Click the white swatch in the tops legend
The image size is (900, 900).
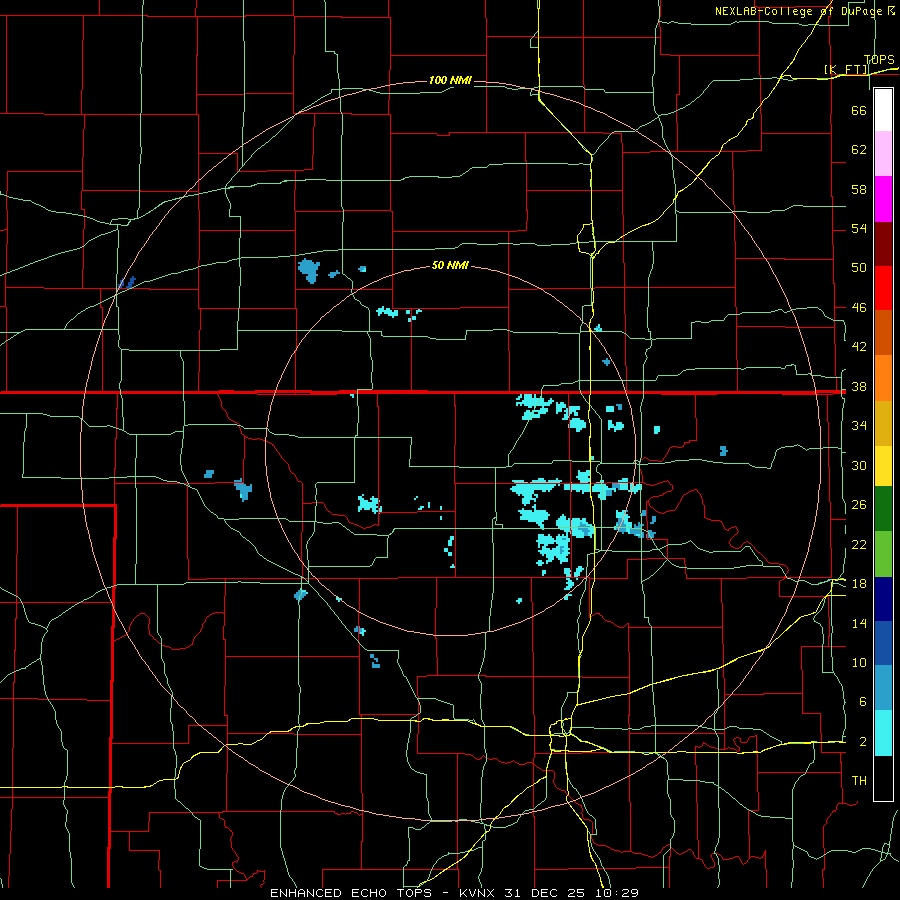883,110
